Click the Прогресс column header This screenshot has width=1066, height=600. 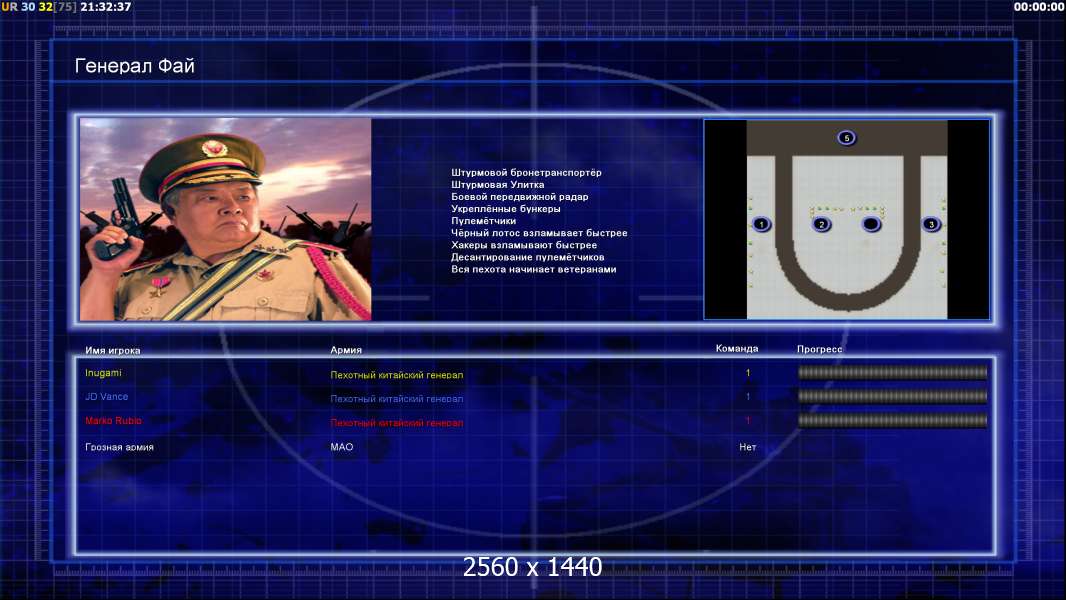[820, 350]
